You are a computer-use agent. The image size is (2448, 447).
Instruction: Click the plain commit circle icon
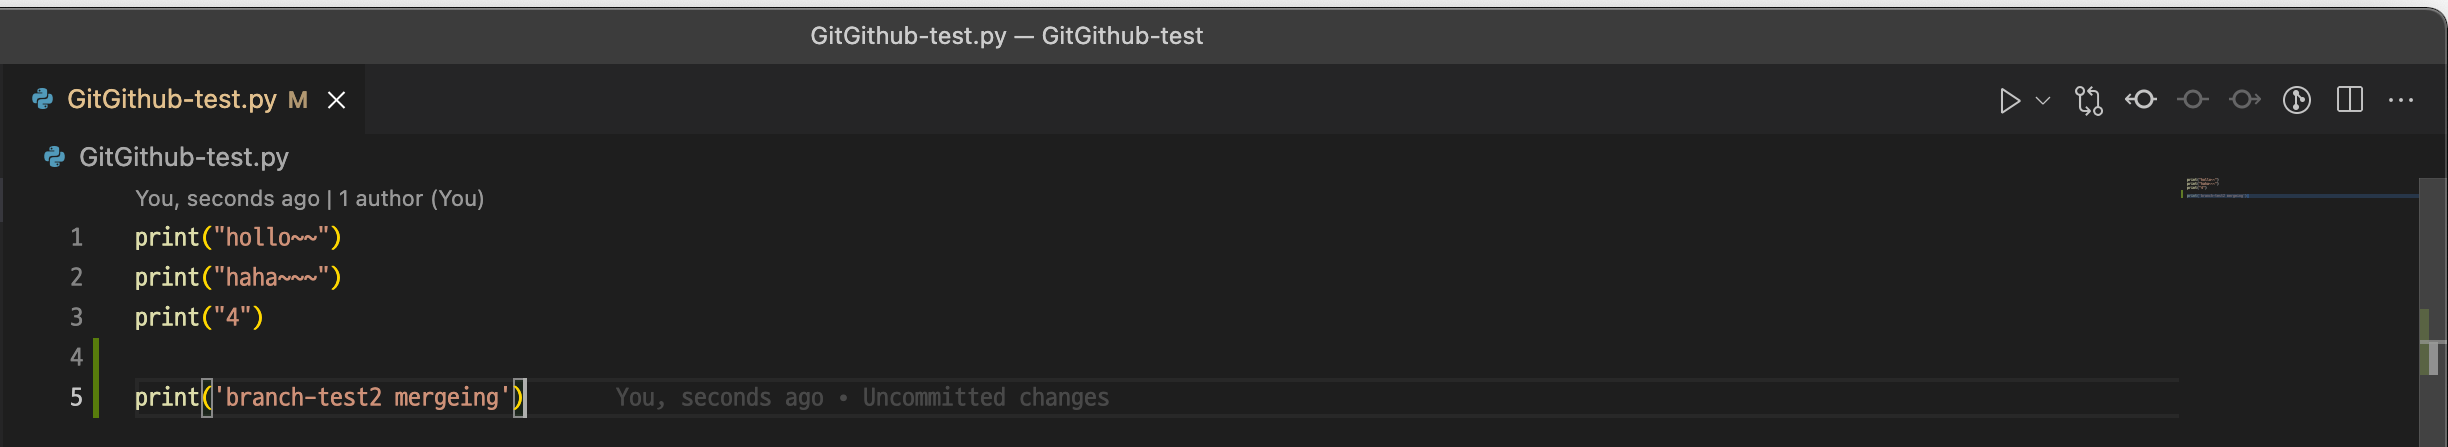[2193, 100]
